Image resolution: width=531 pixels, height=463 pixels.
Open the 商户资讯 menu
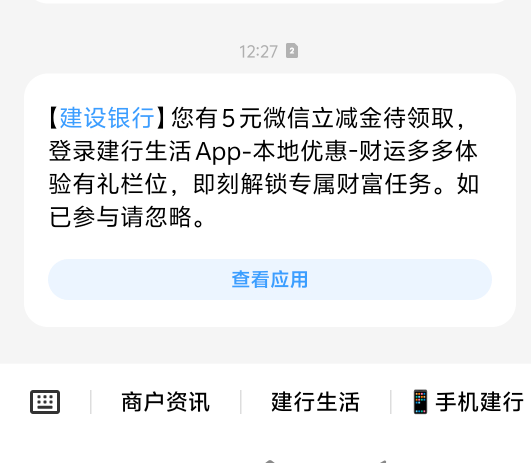pyautogui.click(x=165, y=402)
